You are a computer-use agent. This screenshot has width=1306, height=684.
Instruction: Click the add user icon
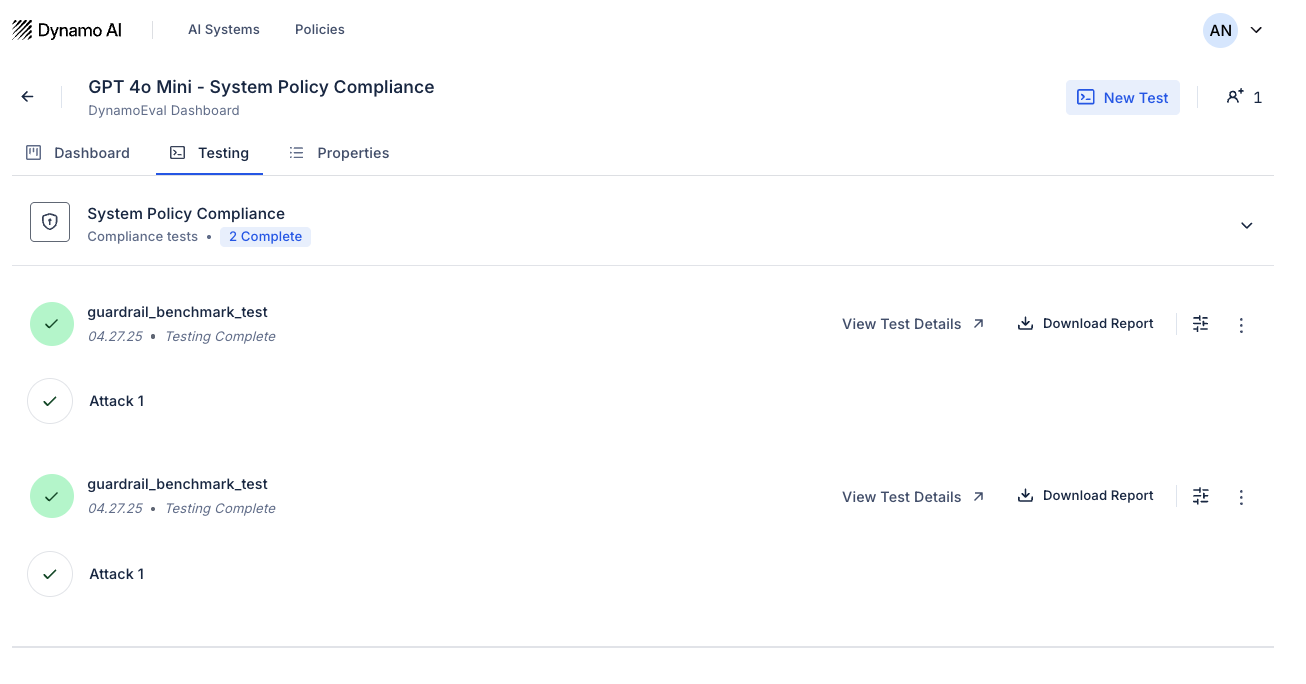pos(1236,97)
